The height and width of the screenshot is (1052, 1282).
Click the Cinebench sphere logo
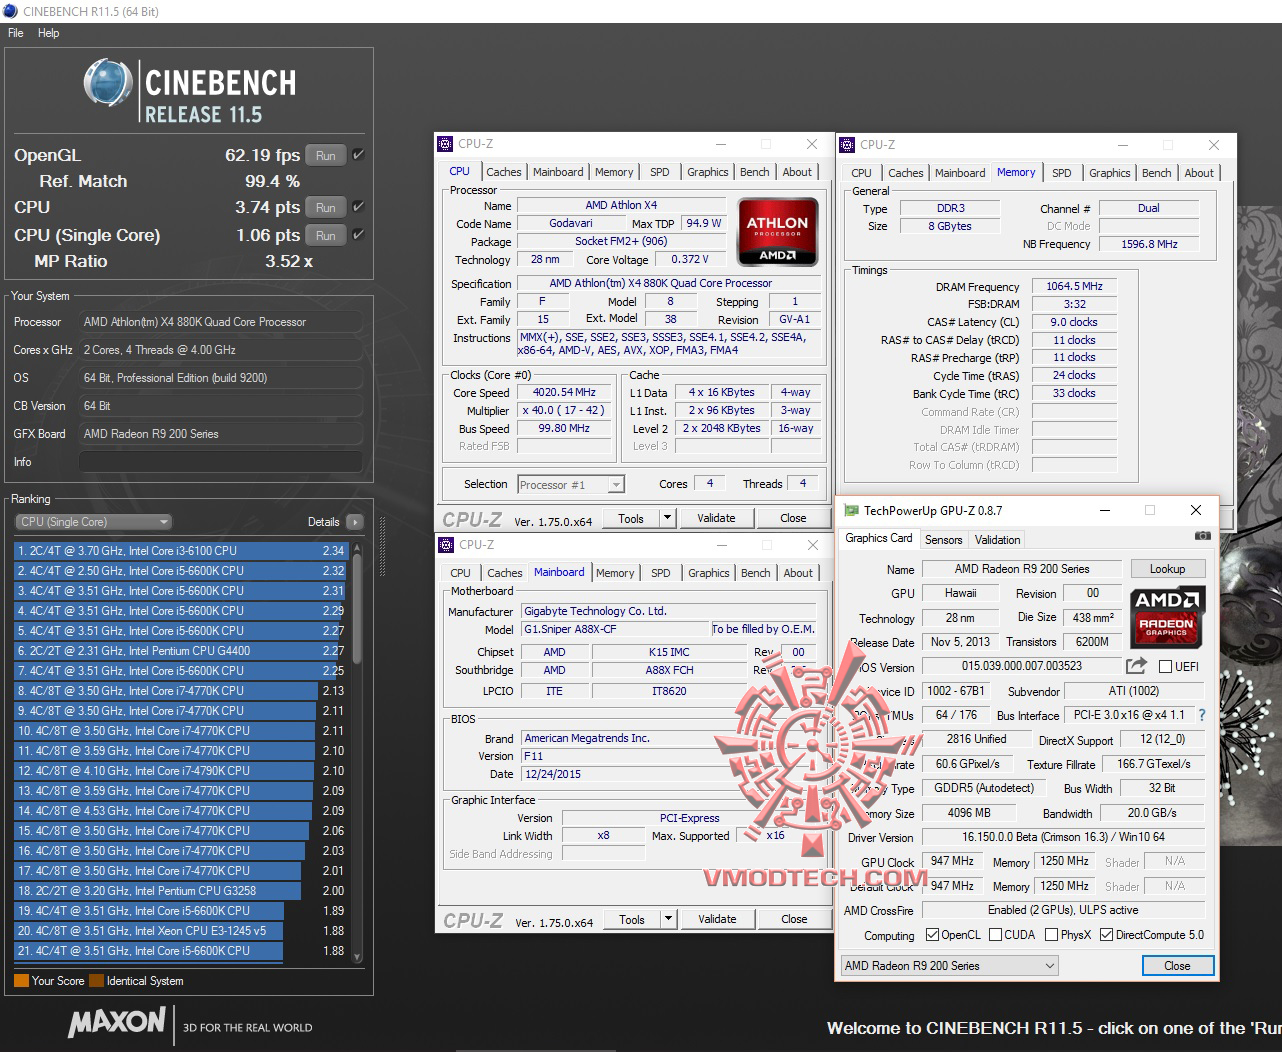click(109, 84)
